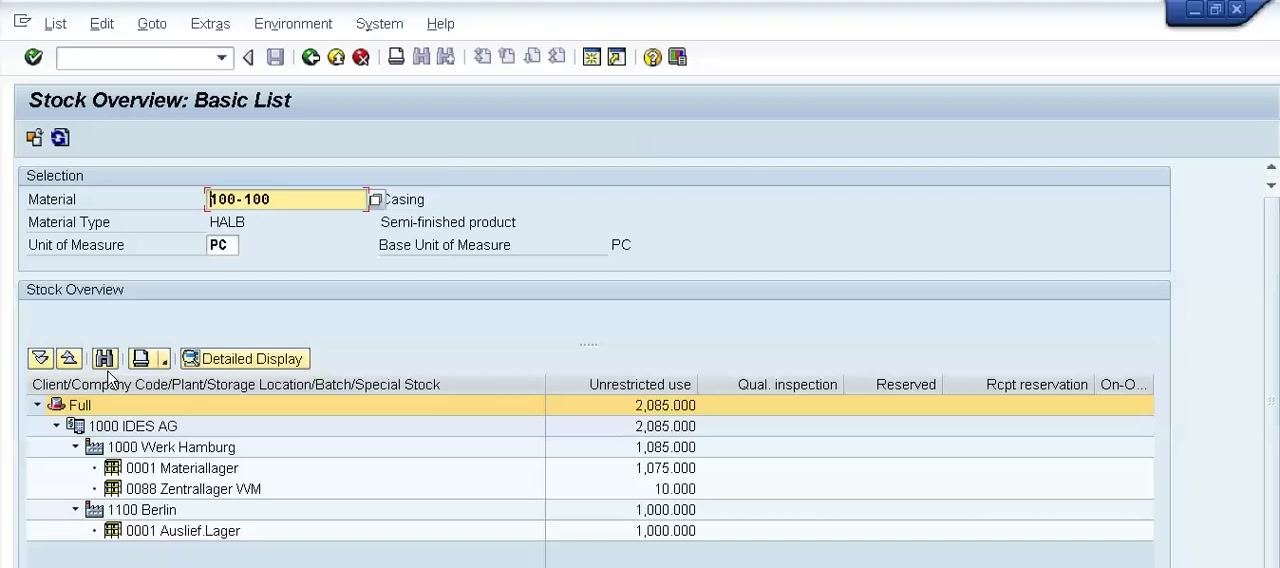Open the List menu
This screenshot has height=568, width=1280.
[x=55, y=23]
